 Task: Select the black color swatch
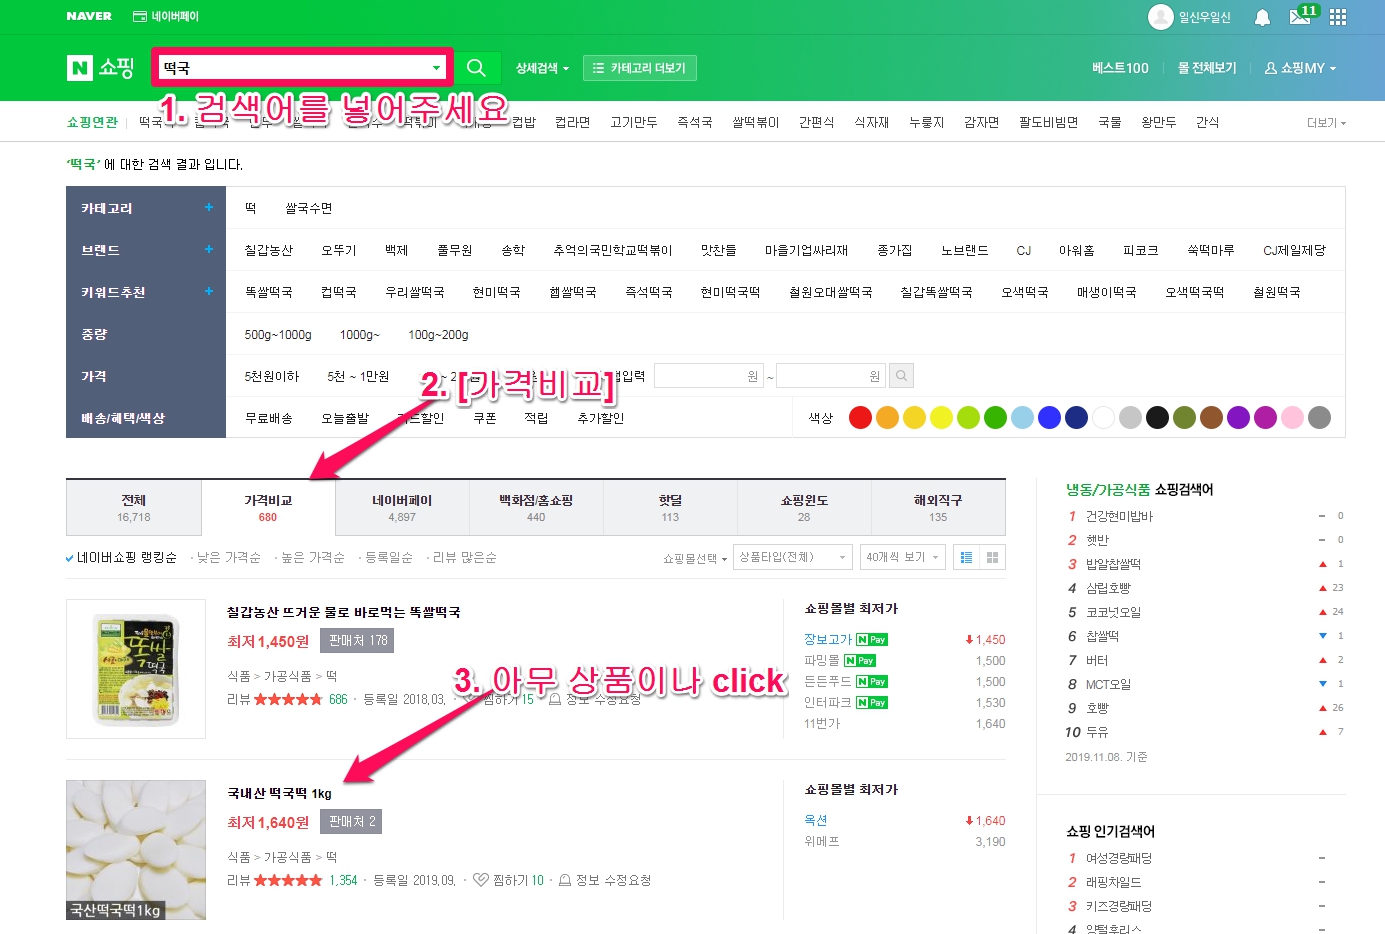point(1157,418)
